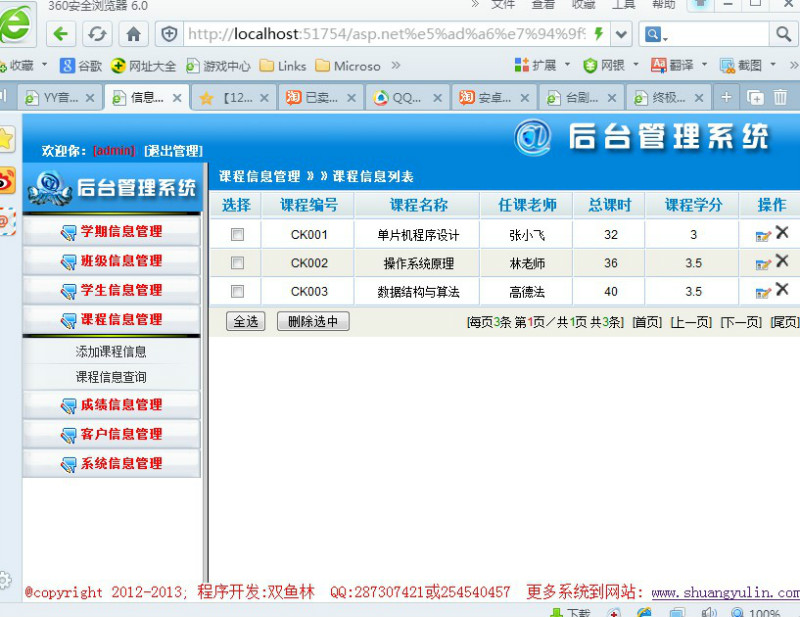This screenshot has width=800, height=617.
Task: Expand the 网银 dropdown
Action: click(x=636, y=65)
